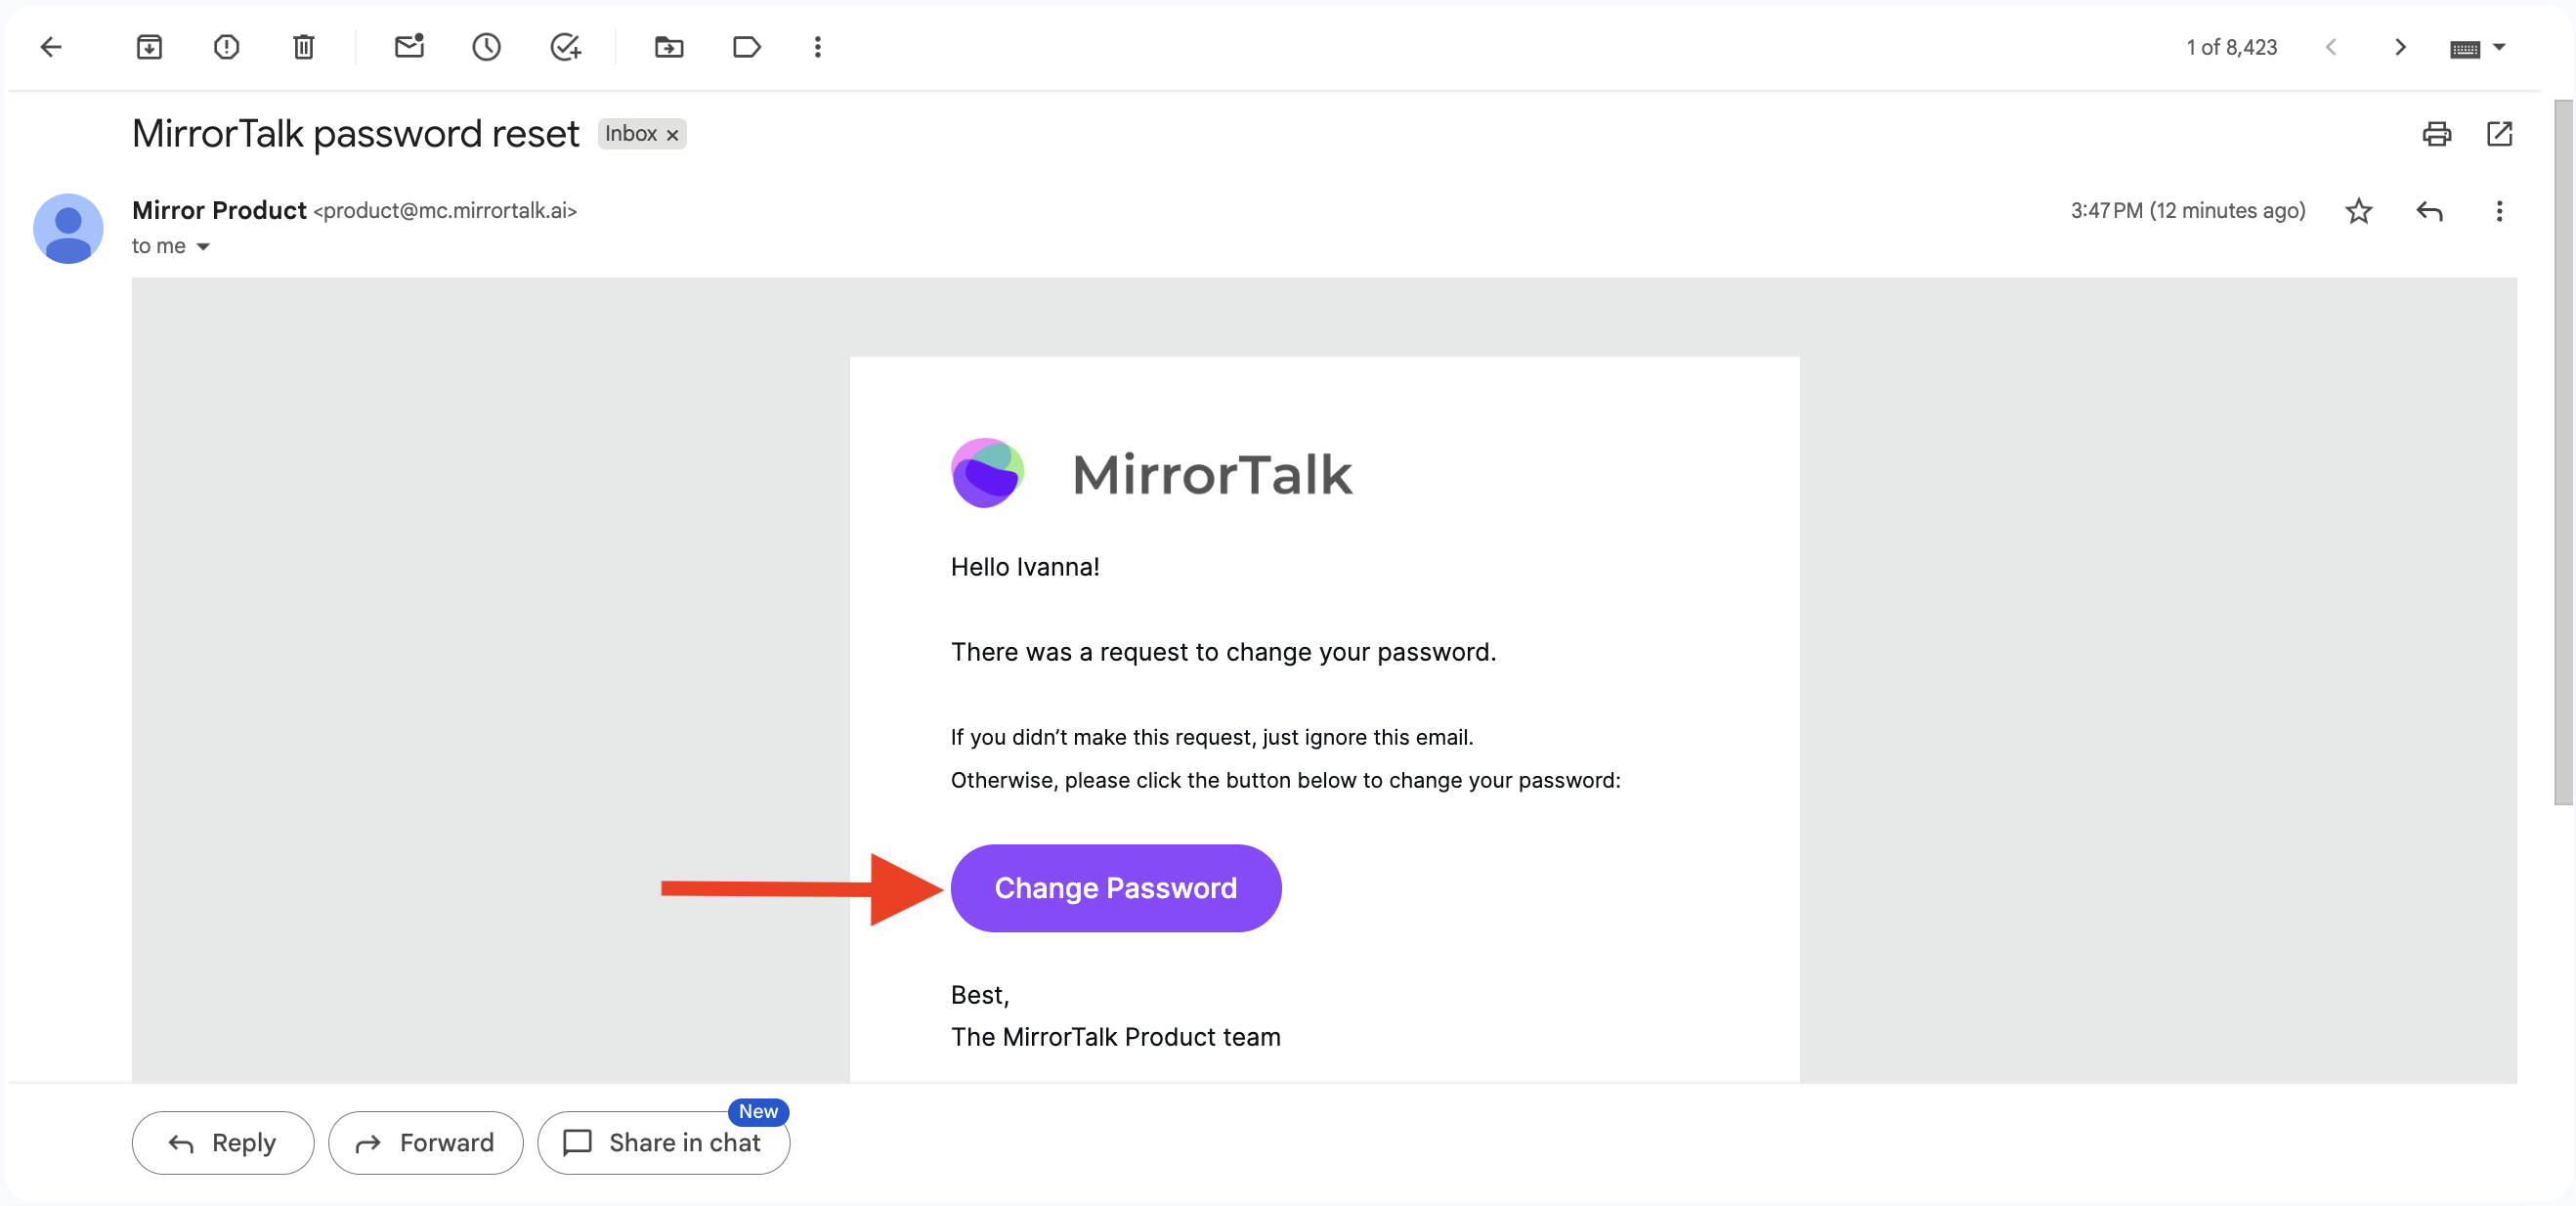
Task: Expand recipient details next to 'to me'
Action: click(x=203, y=247)
